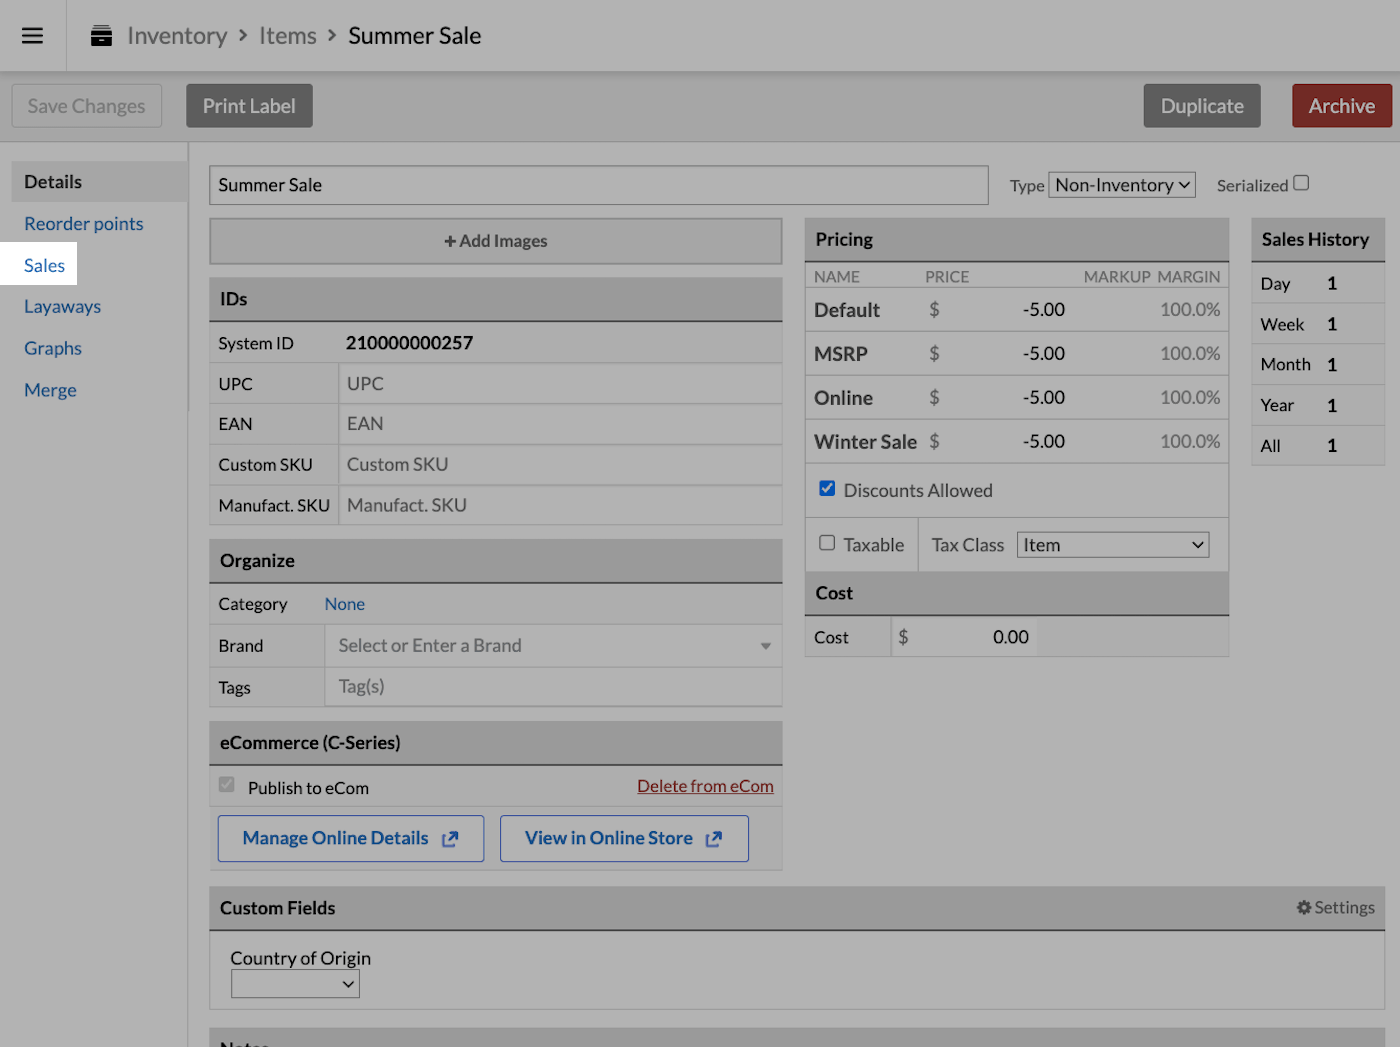Image resolution: width=1400 pixels, height=1047 pixels.
Task: Click the EAN input field
Action: [x=560, y=424]
